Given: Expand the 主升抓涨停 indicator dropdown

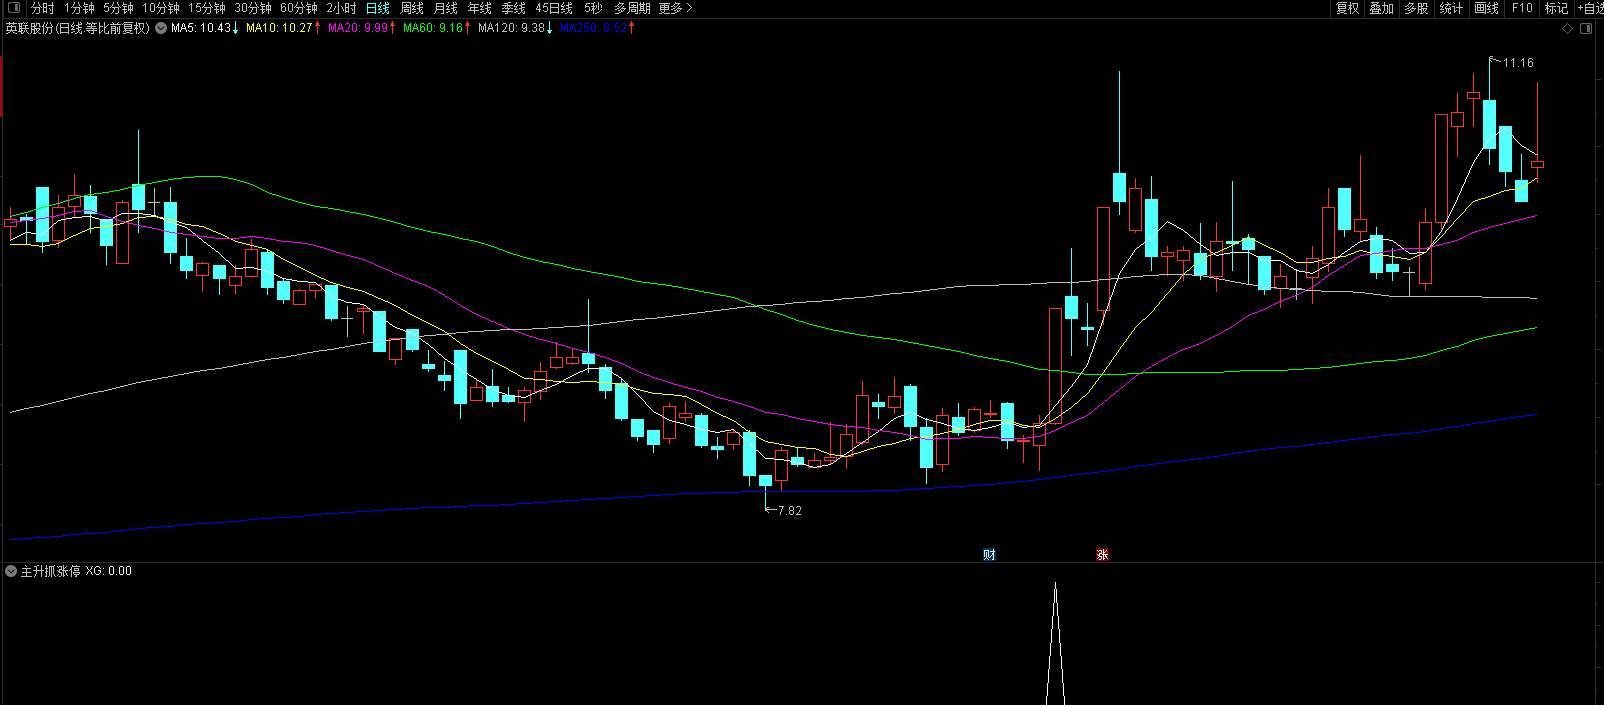Looking at the screenshot, I should [12, 571].
